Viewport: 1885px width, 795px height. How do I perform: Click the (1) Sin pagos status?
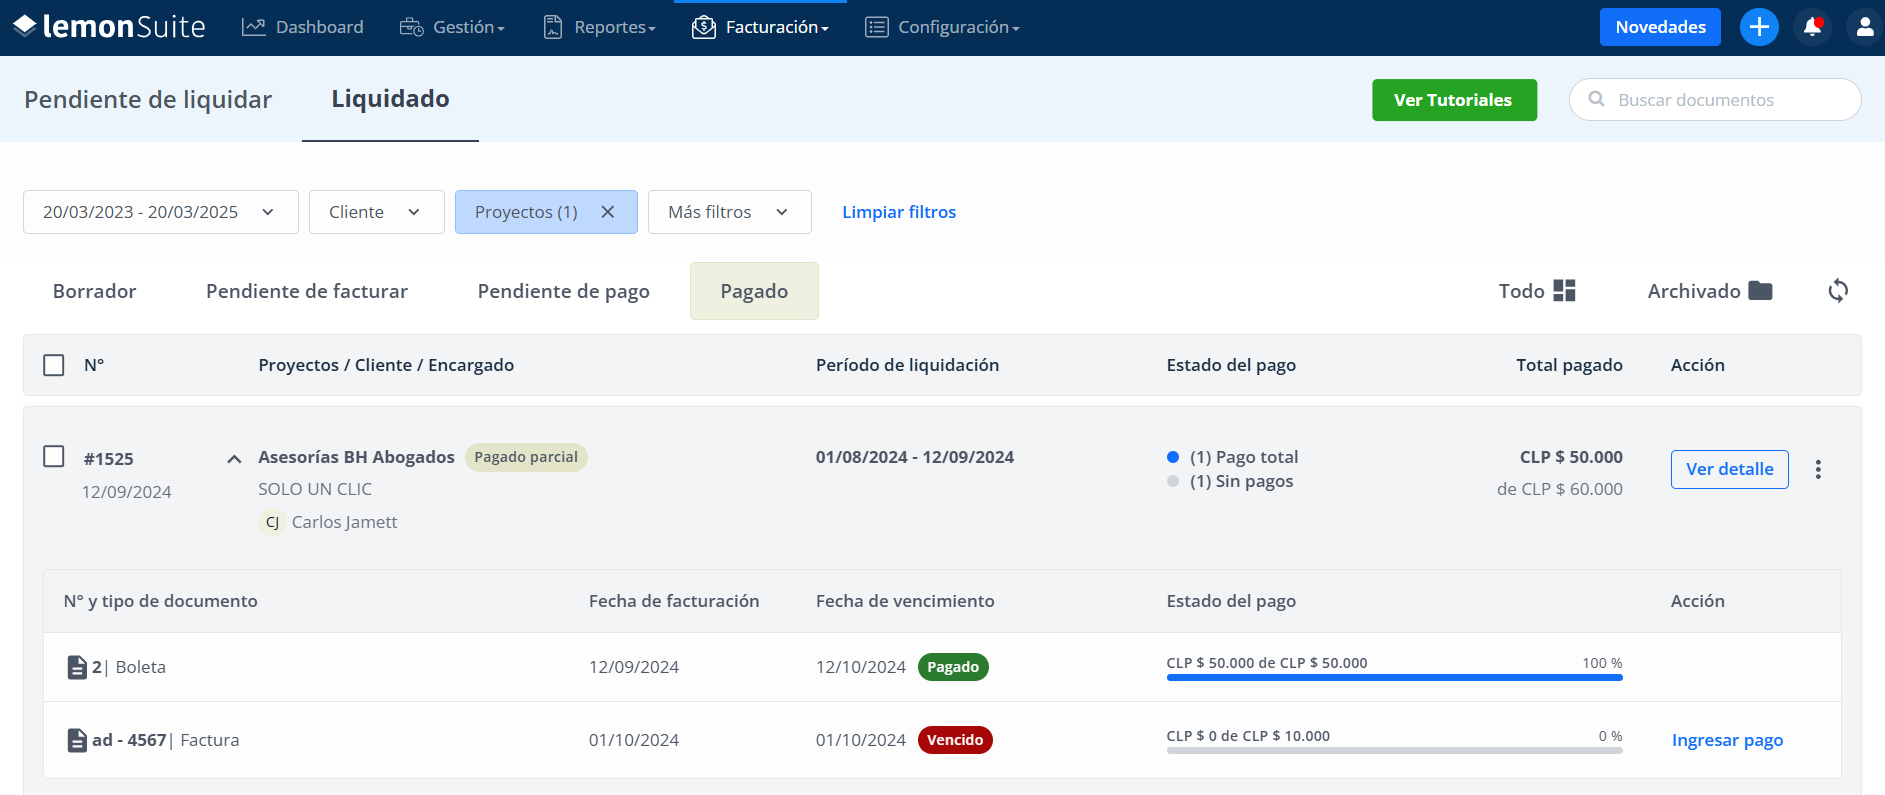[1241, 481]
